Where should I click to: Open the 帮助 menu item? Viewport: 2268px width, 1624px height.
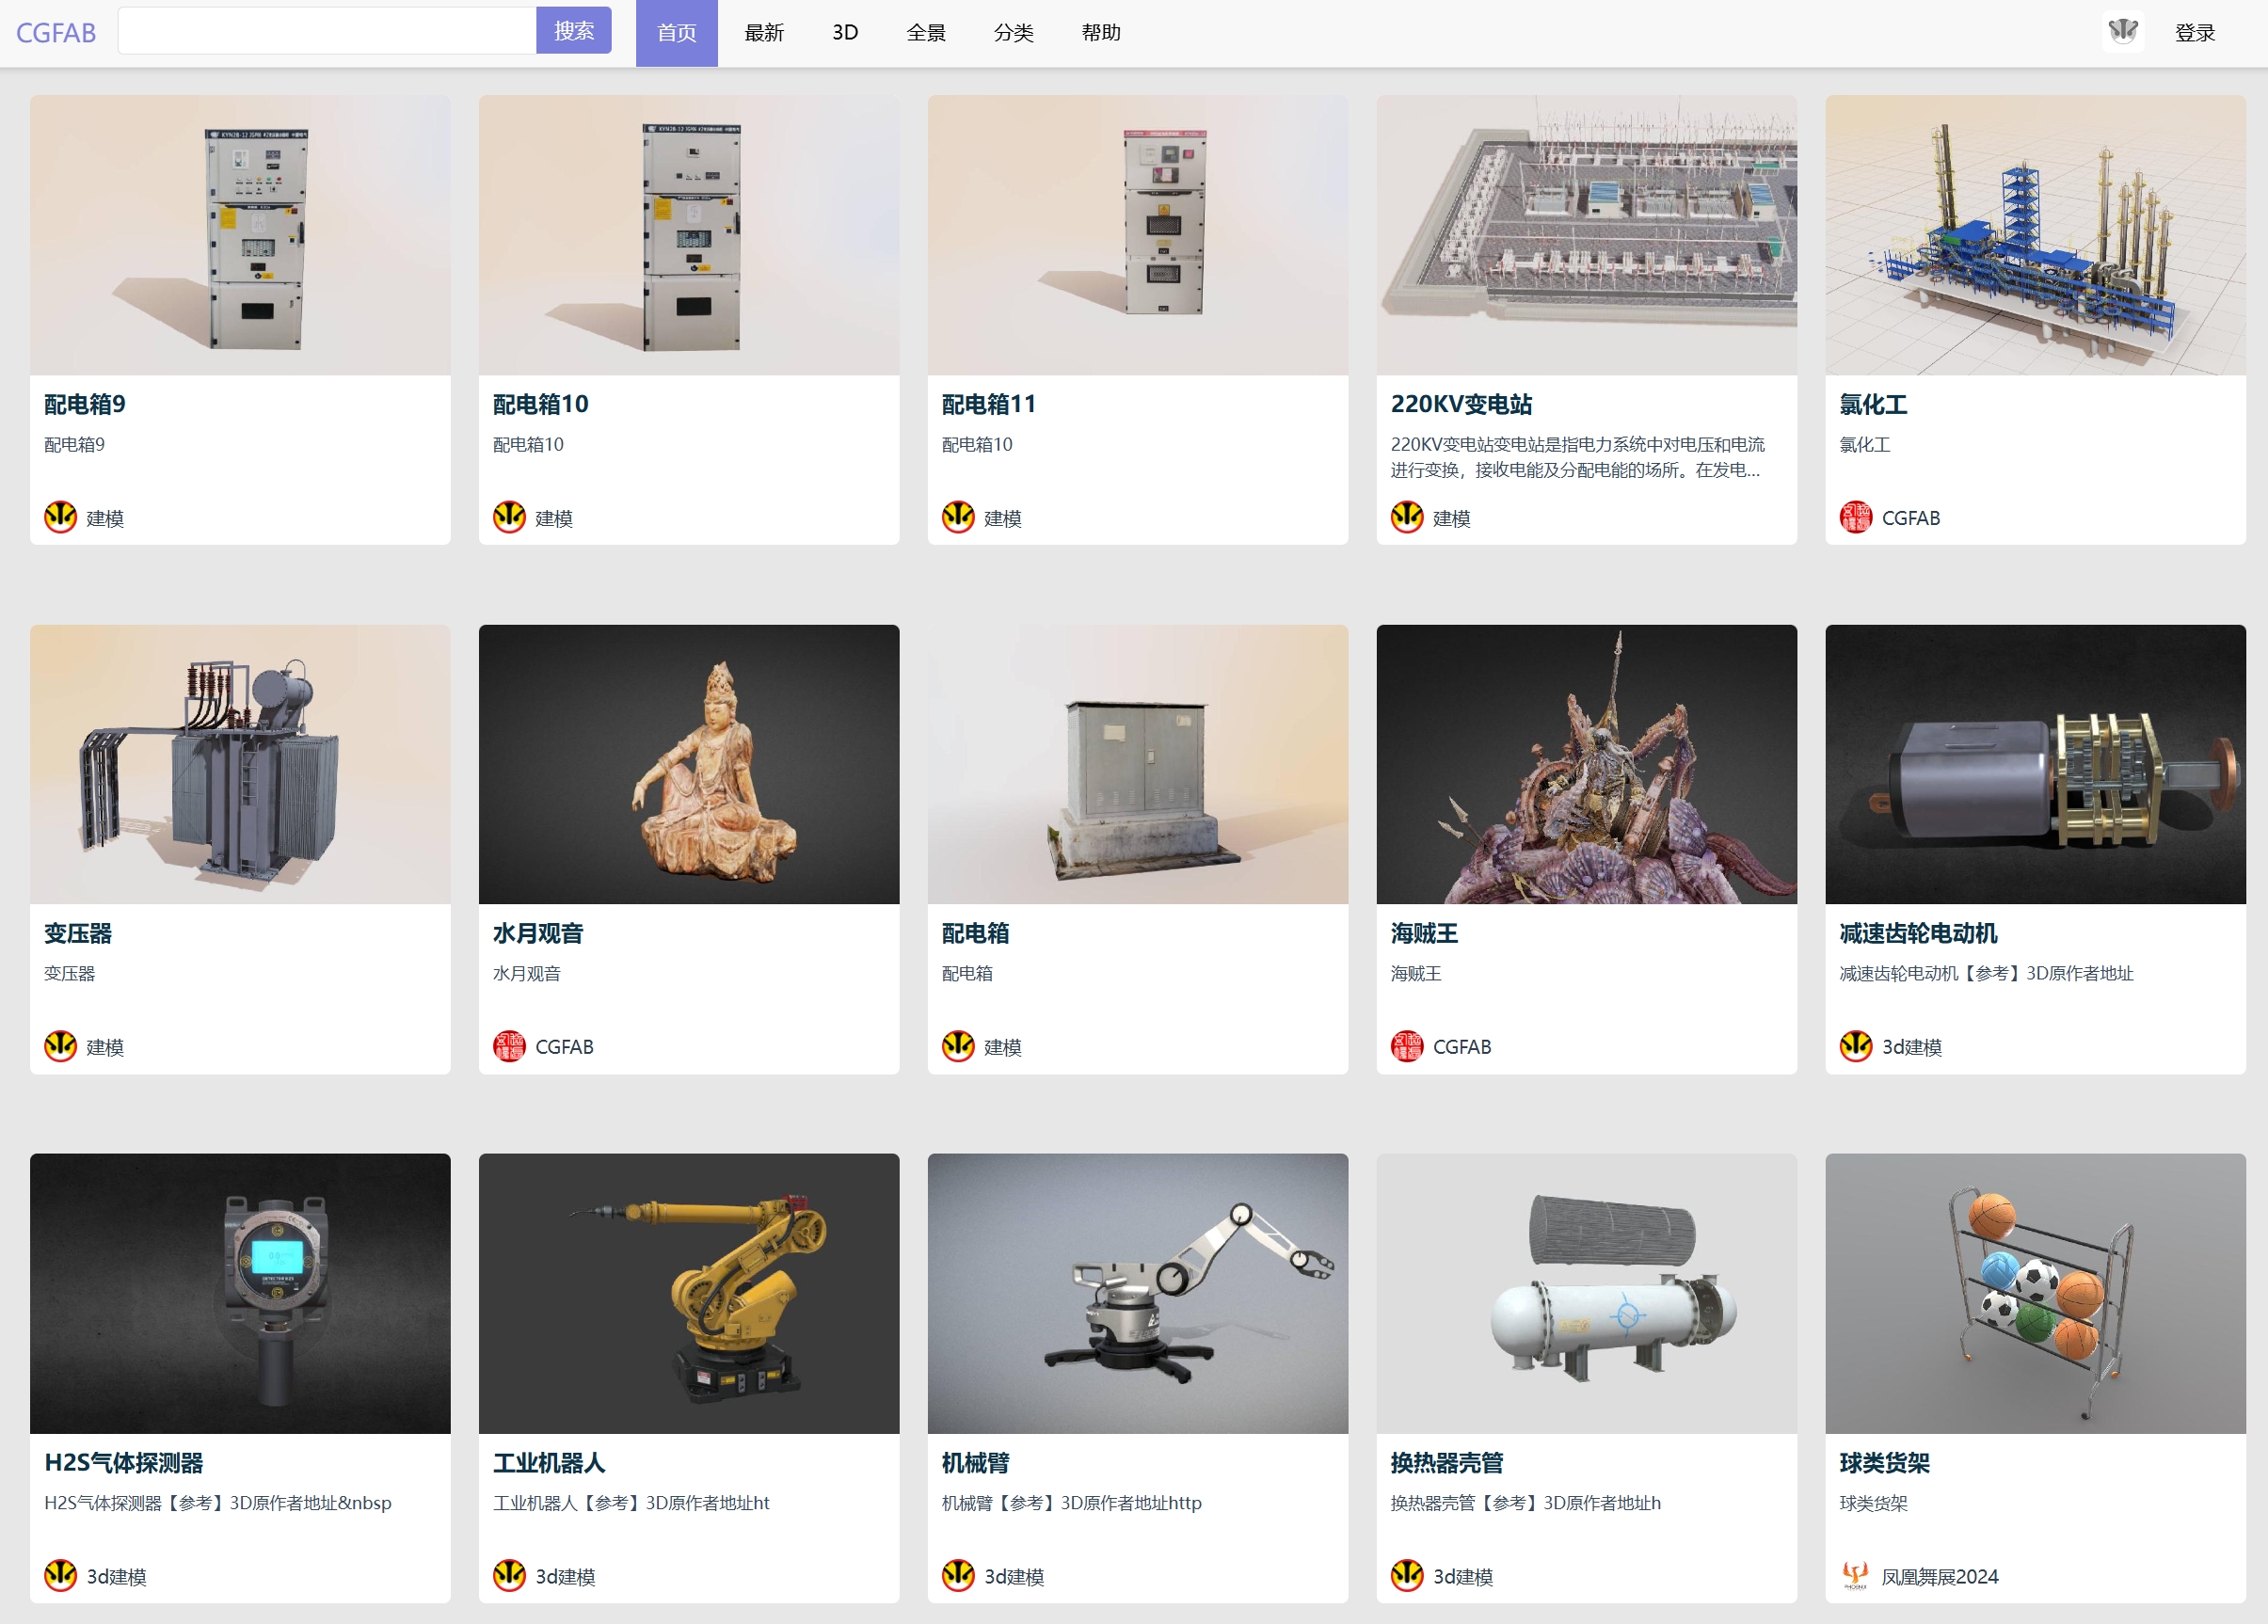tap(1101, 33)
